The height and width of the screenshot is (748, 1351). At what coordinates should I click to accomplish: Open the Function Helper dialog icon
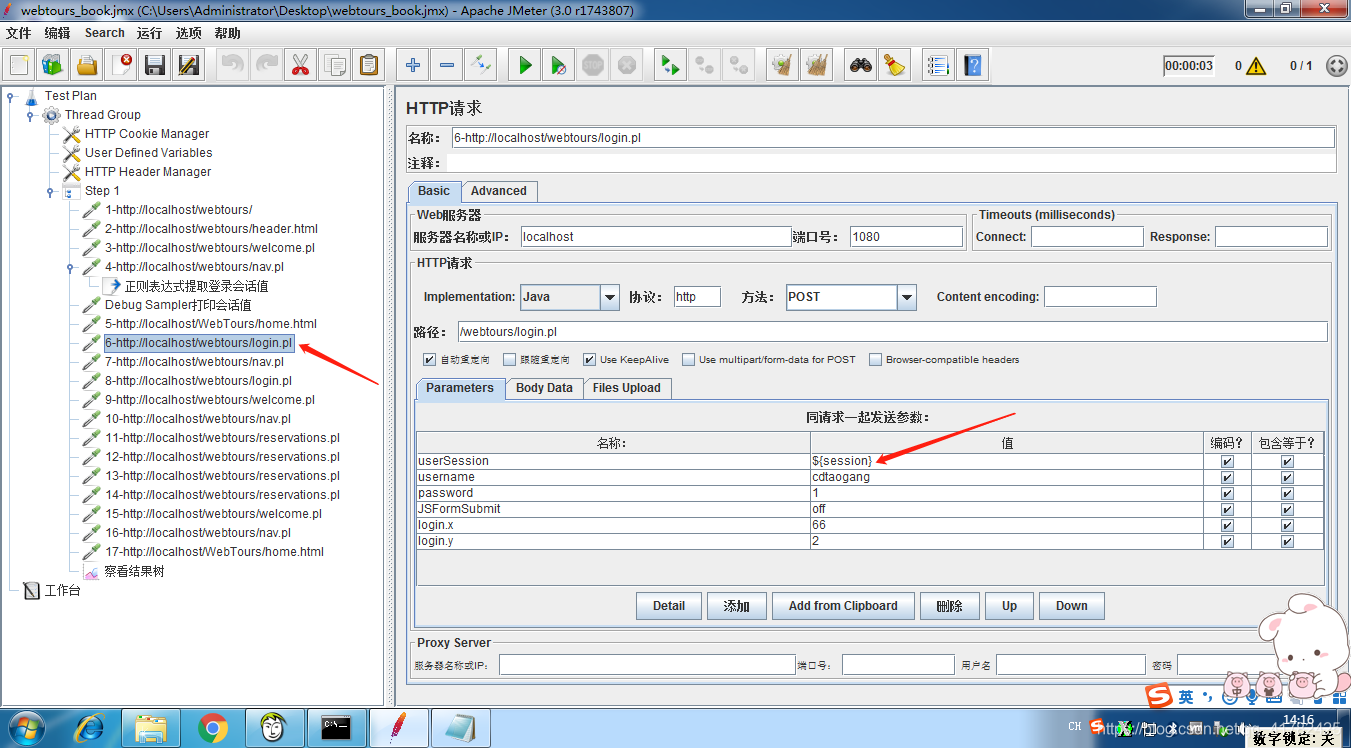point(938,66)
